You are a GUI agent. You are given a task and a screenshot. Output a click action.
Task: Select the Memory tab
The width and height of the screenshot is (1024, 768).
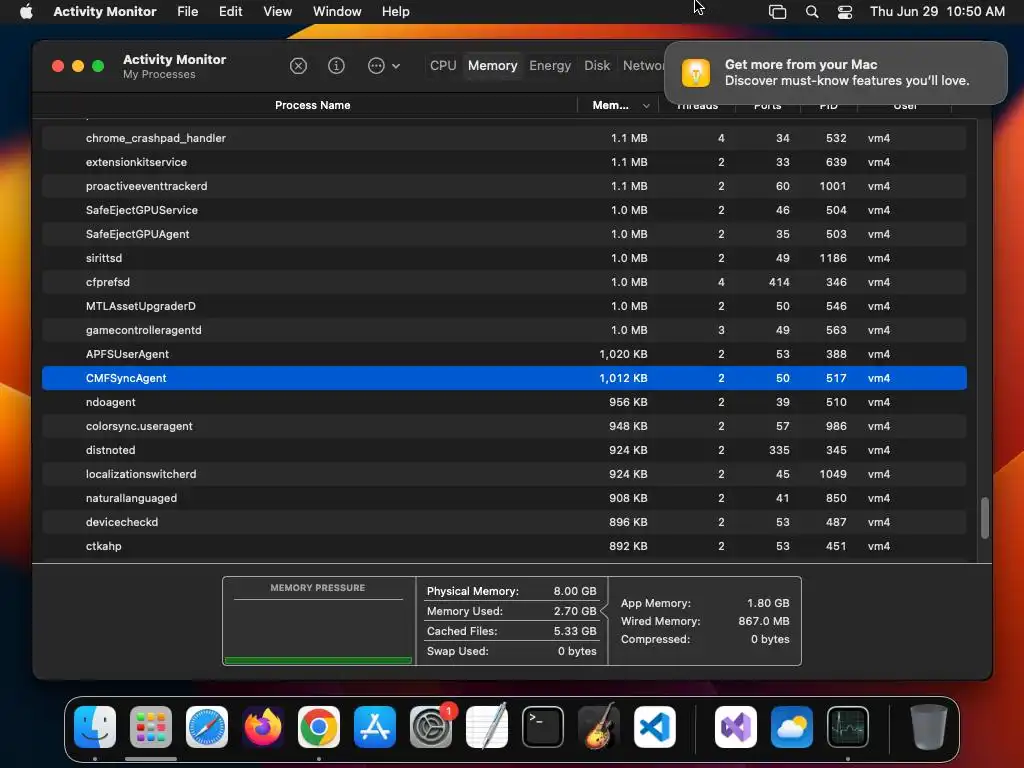(492, 65)
